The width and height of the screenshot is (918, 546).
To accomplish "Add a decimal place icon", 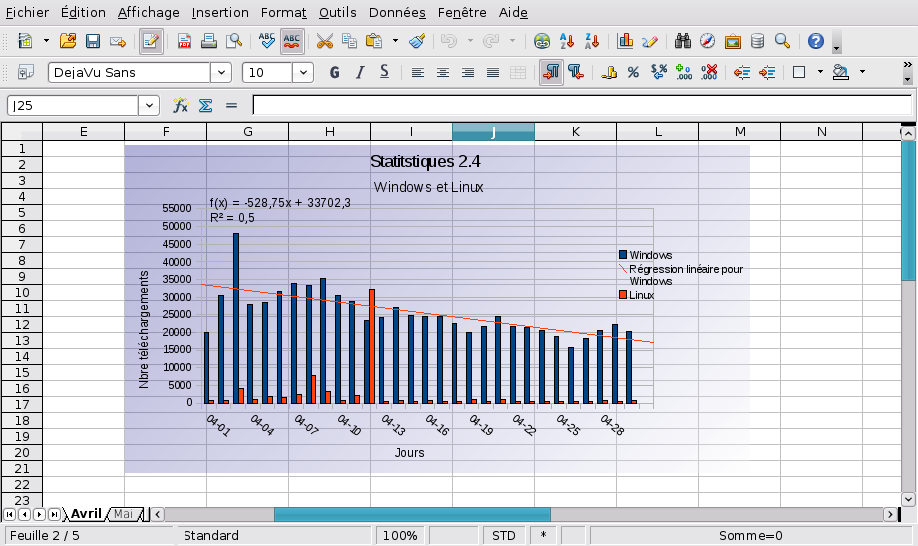I will pos(683,72).
